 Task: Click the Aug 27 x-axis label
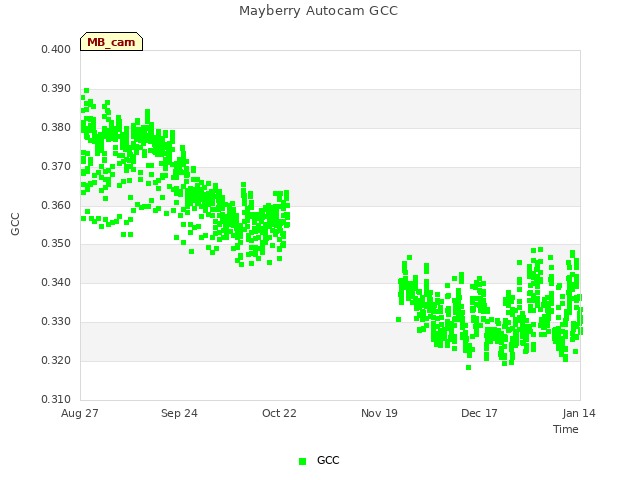80,413
